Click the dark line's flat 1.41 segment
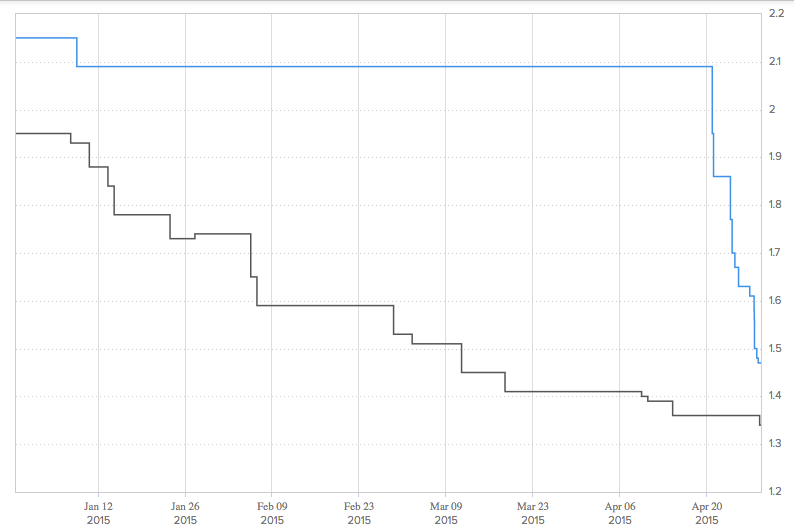The image size is (794, 531). (x=573, y=391)
